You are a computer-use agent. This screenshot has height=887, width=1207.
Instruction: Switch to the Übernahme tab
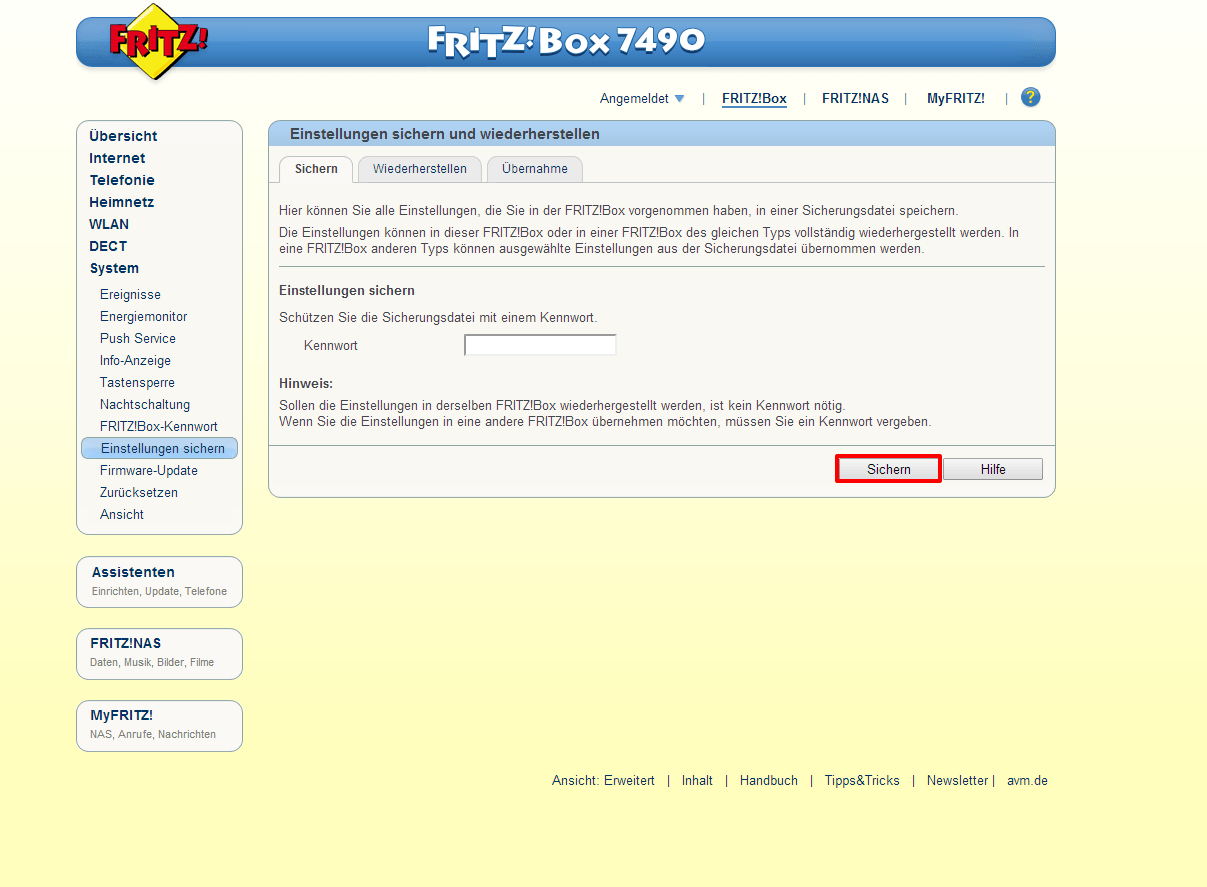click(535, 169)
